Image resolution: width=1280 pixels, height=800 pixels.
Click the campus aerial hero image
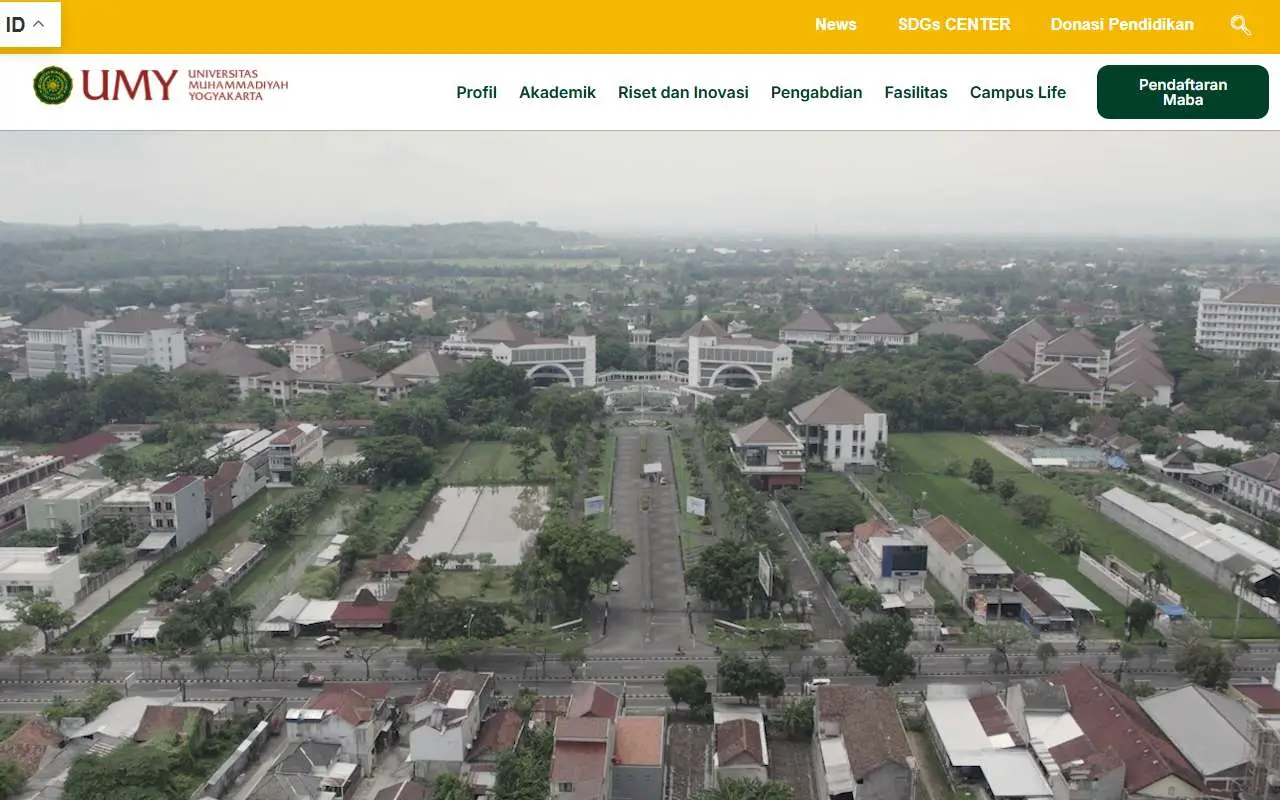point(640,465)
